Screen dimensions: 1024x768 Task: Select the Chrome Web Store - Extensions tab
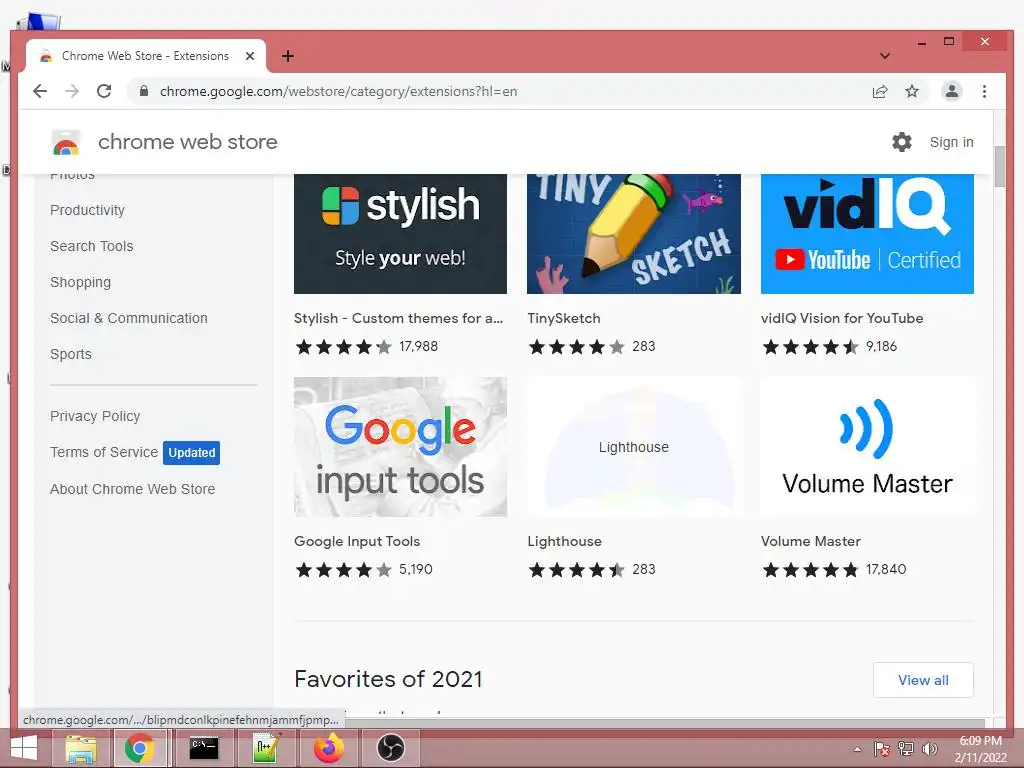pos(146,56)
